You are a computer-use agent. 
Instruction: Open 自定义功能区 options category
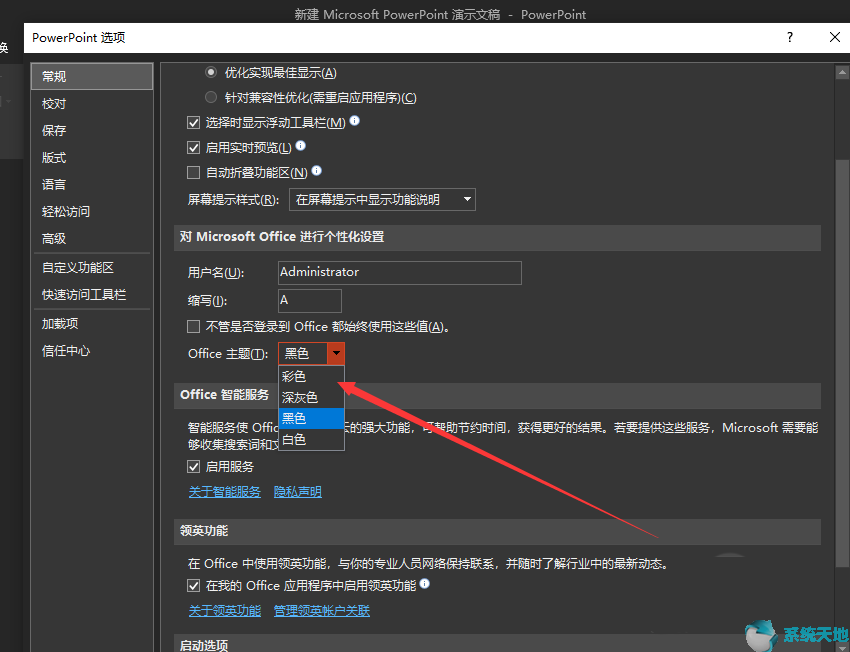92,268
